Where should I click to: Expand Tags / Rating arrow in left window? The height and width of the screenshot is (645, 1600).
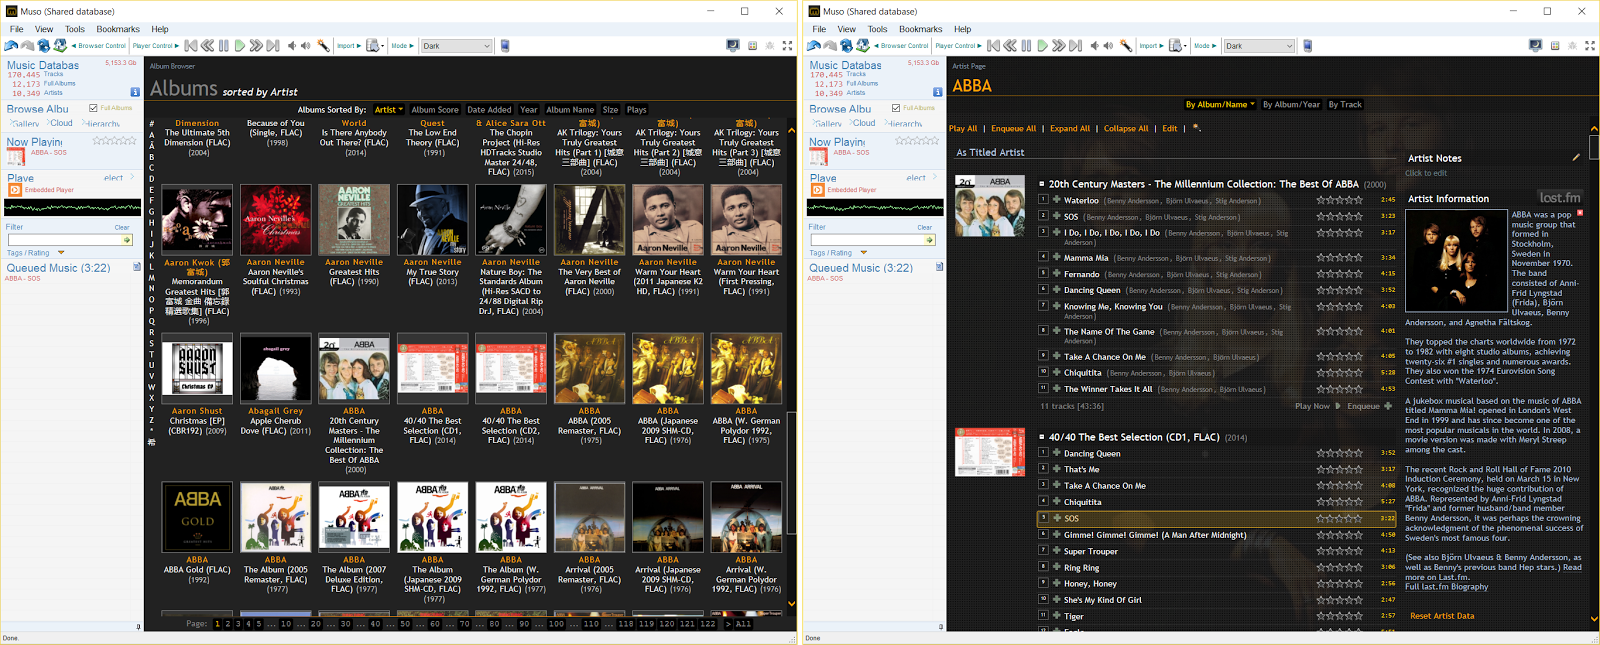61,253
